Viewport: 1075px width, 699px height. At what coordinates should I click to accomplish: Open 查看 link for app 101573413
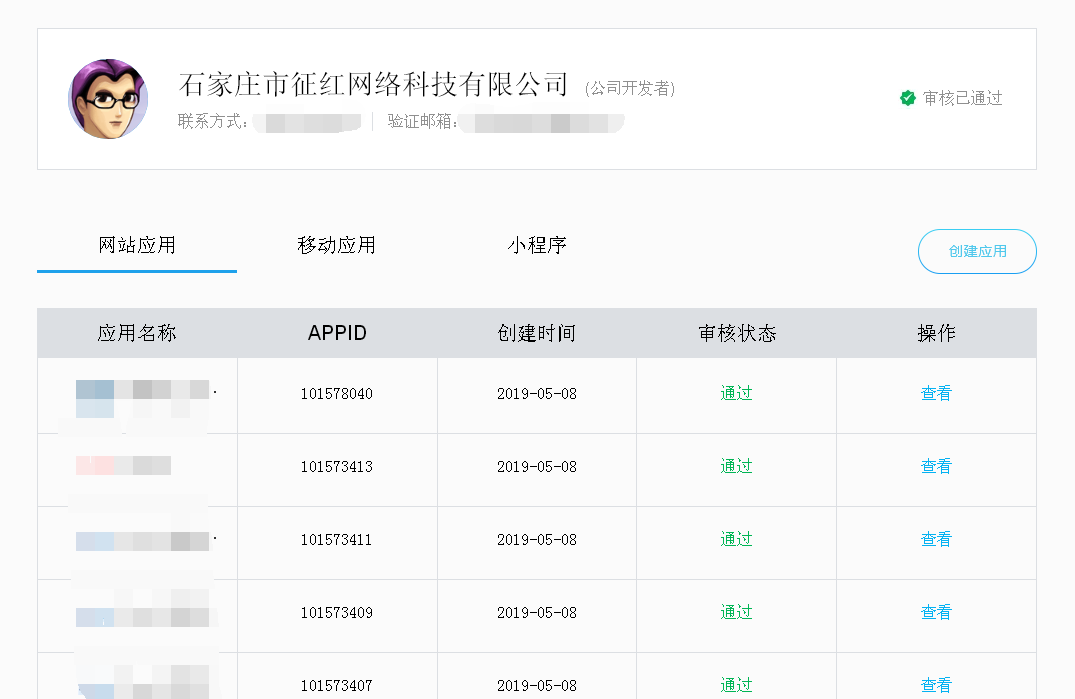click(x=937, y=466)
